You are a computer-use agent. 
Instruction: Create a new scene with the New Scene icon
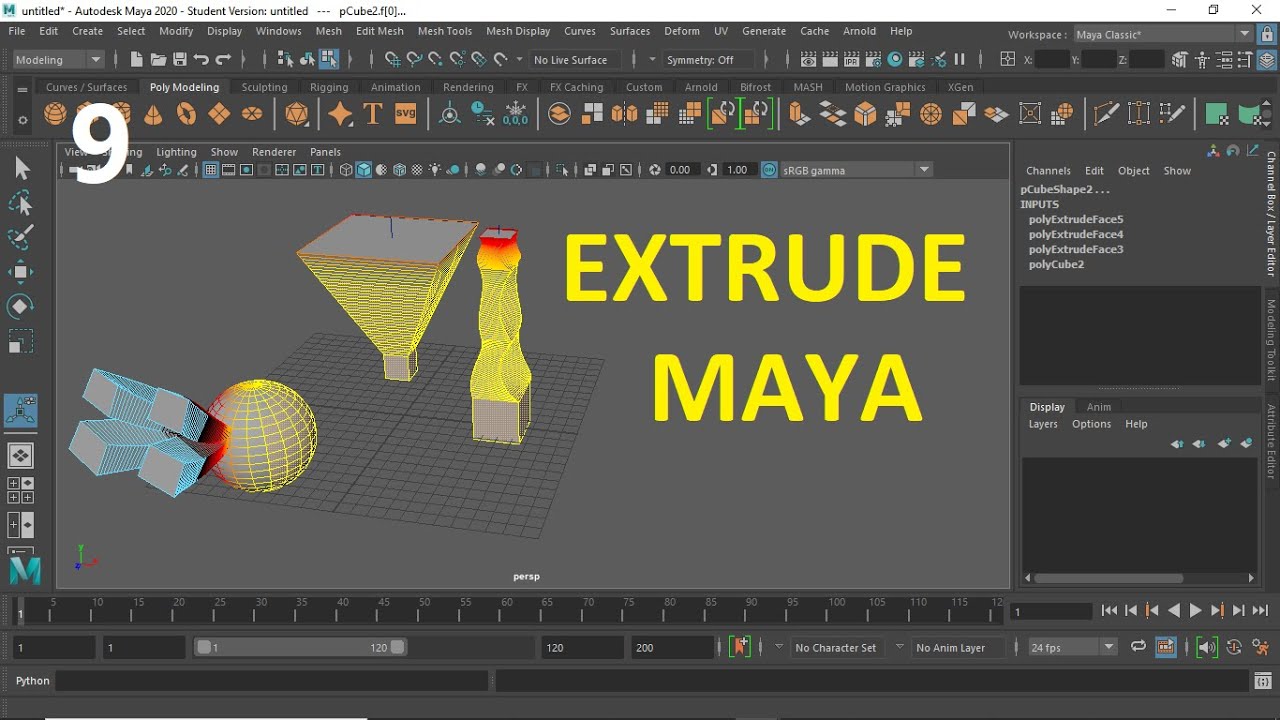click(x=137, y=60)
